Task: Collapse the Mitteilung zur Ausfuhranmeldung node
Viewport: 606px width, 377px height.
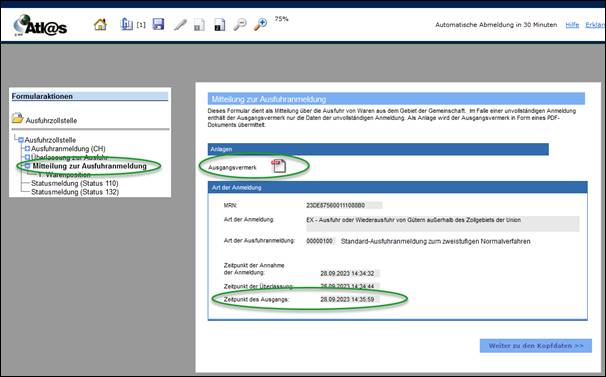Action: [x=27, y=166]
